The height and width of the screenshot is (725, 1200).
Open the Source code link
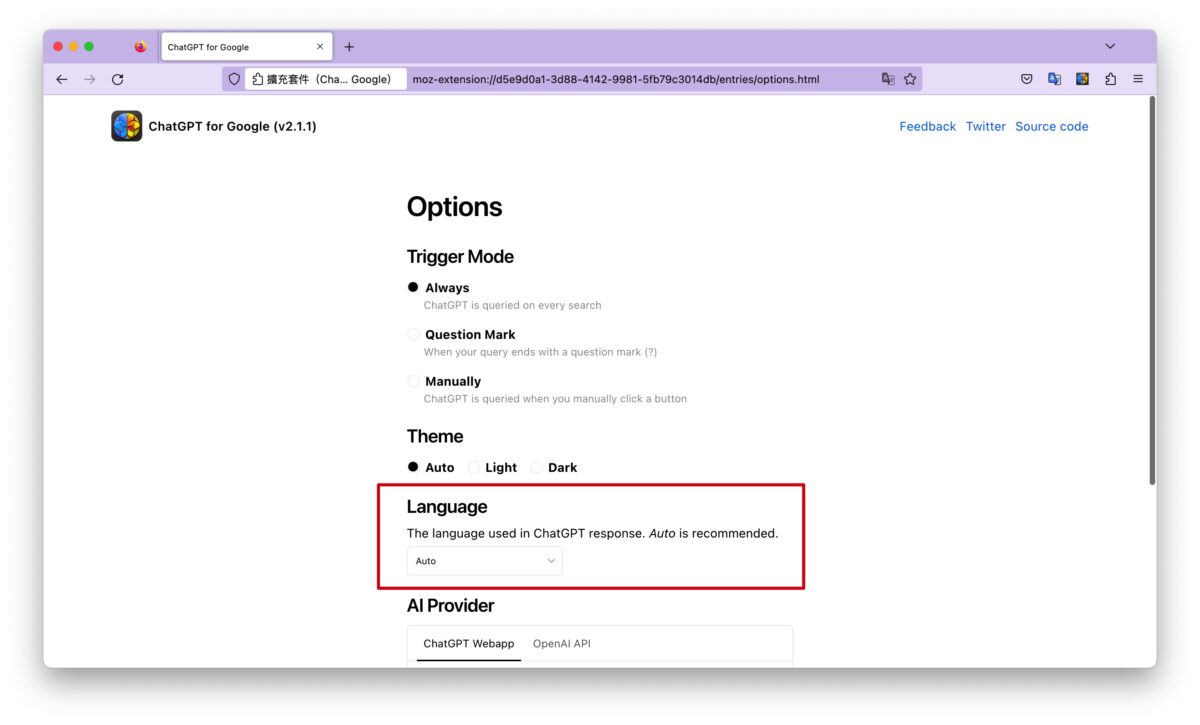[1052, 126]
